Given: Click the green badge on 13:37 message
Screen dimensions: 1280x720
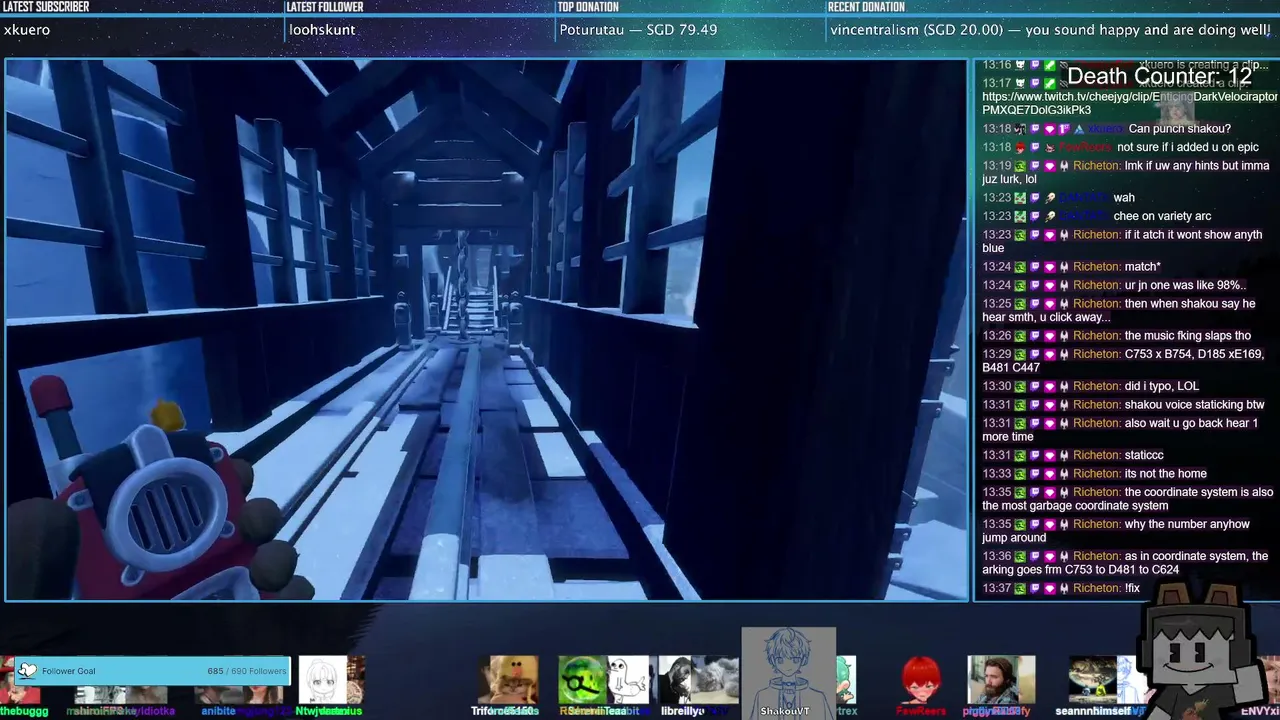Looking at the screenshot, I should [1020, 589].
